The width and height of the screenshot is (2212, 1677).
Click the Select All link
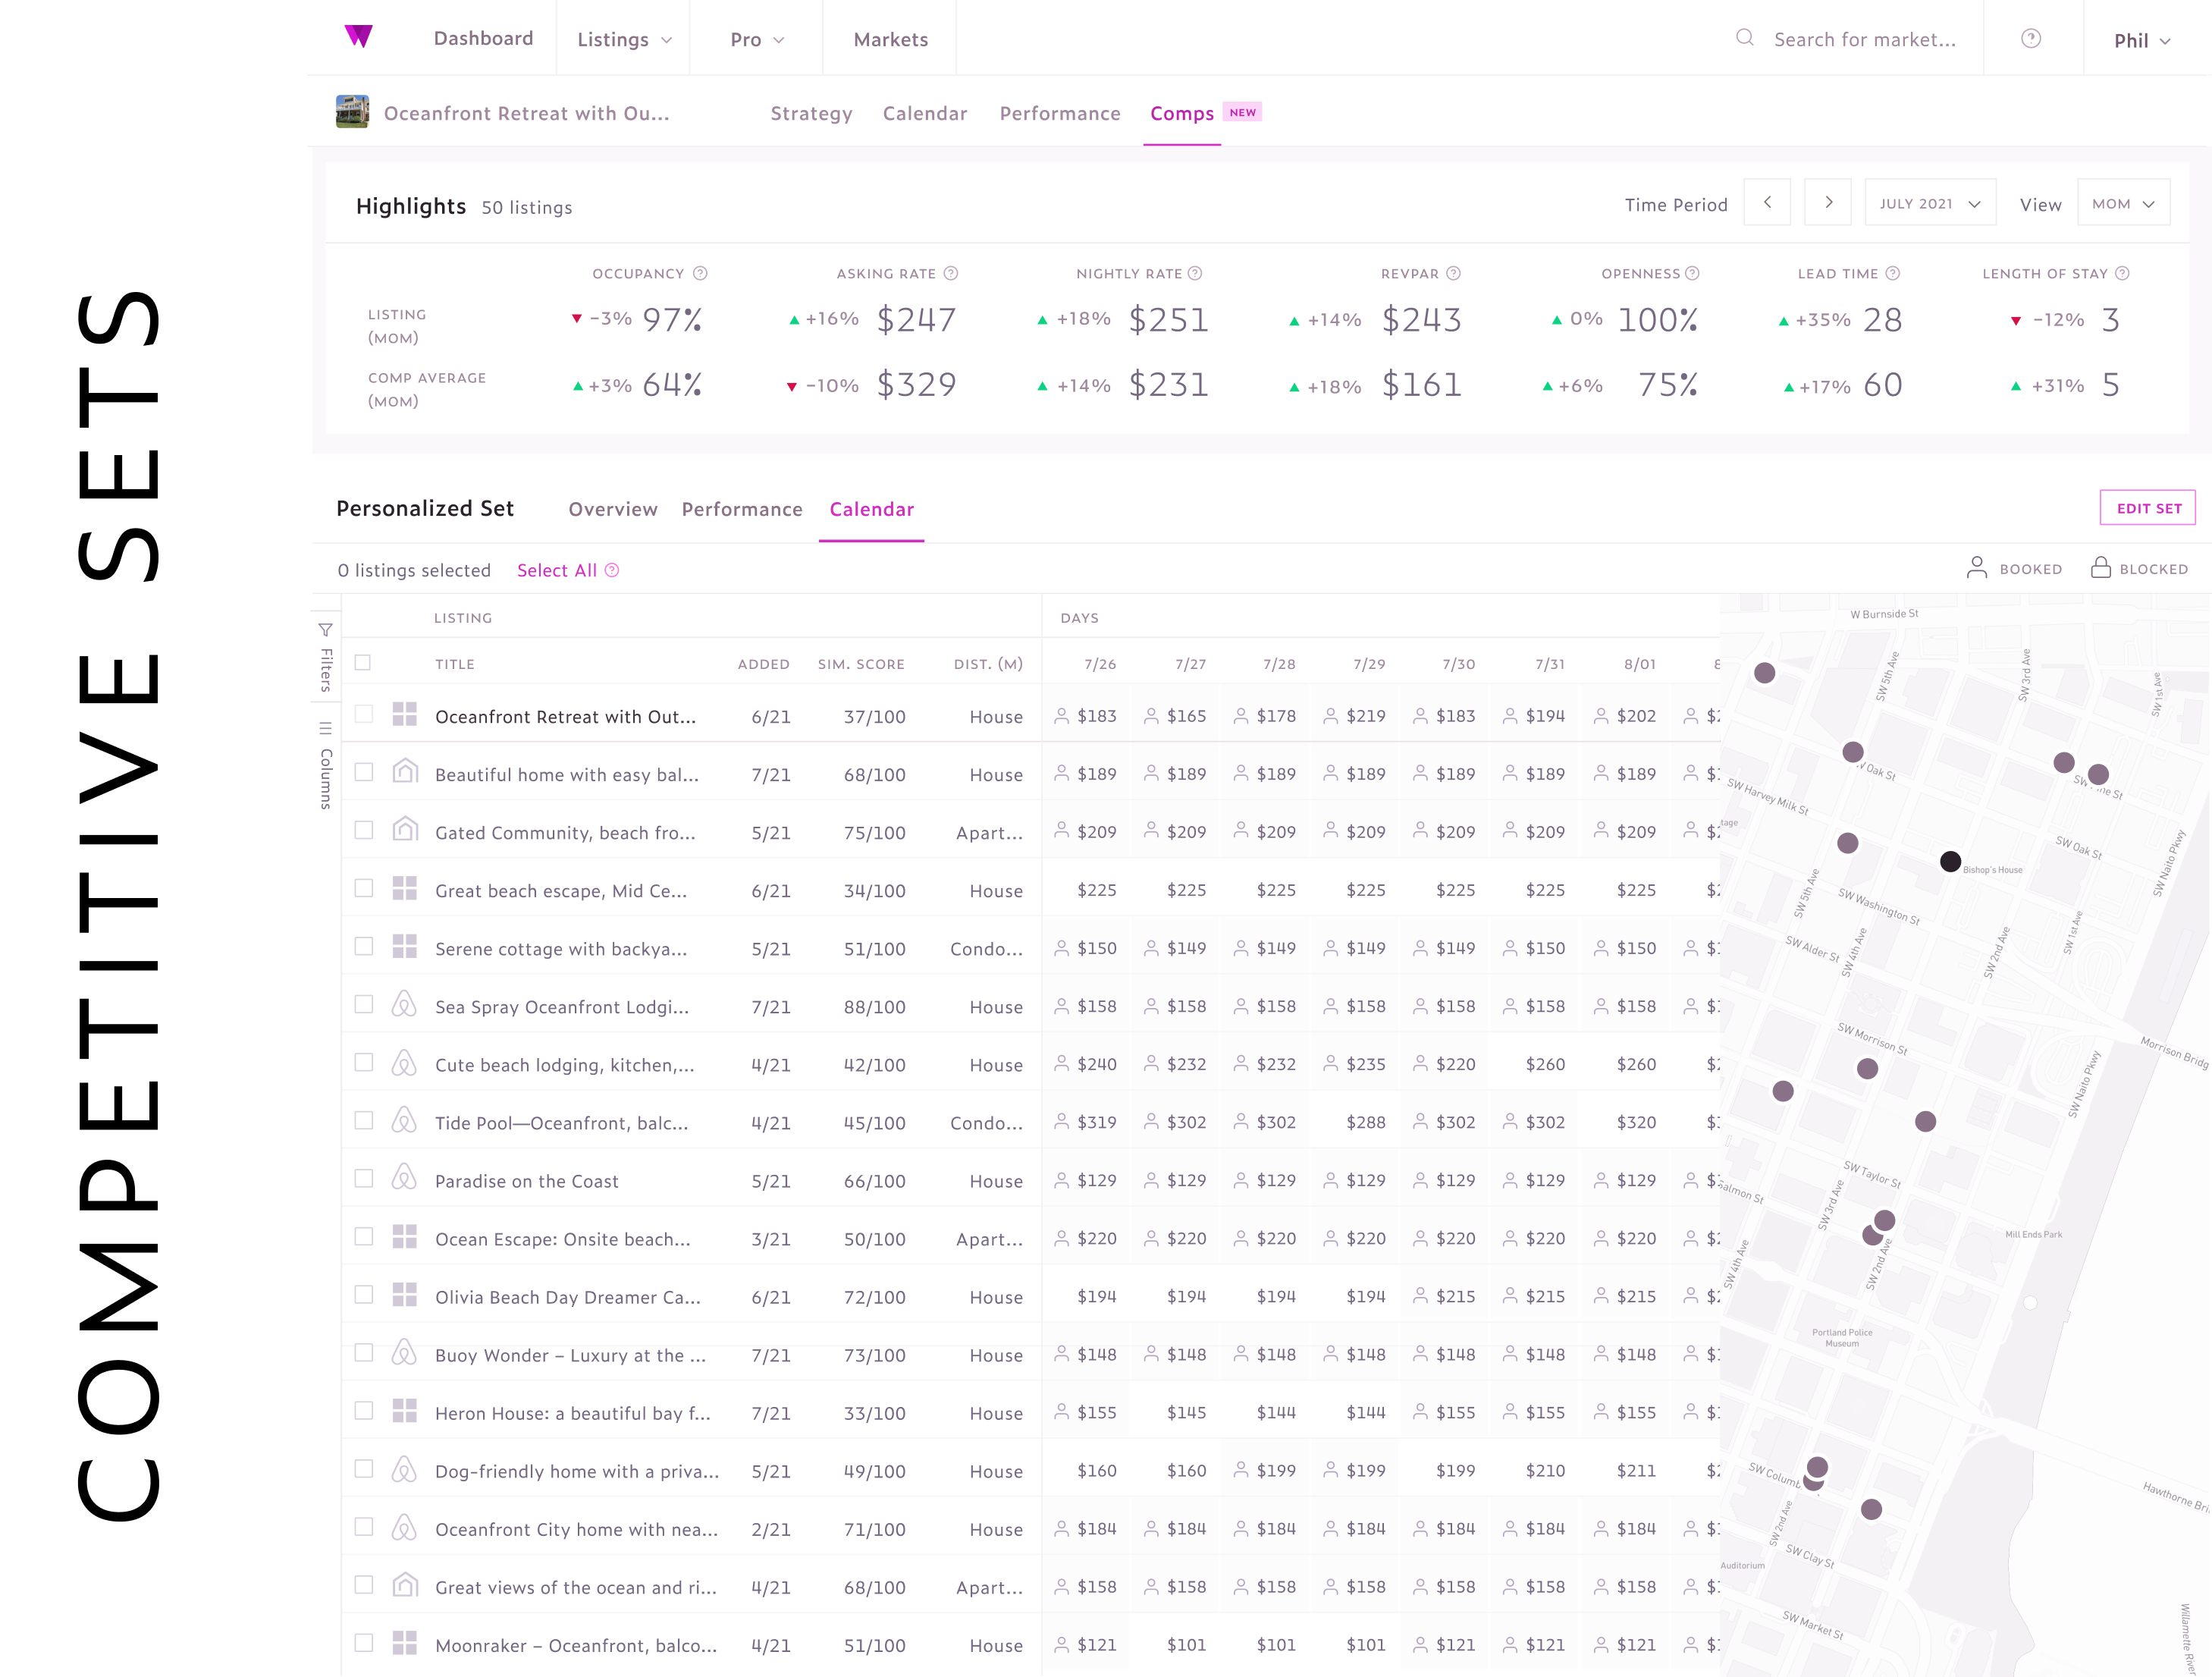click(x=556, y=570)
